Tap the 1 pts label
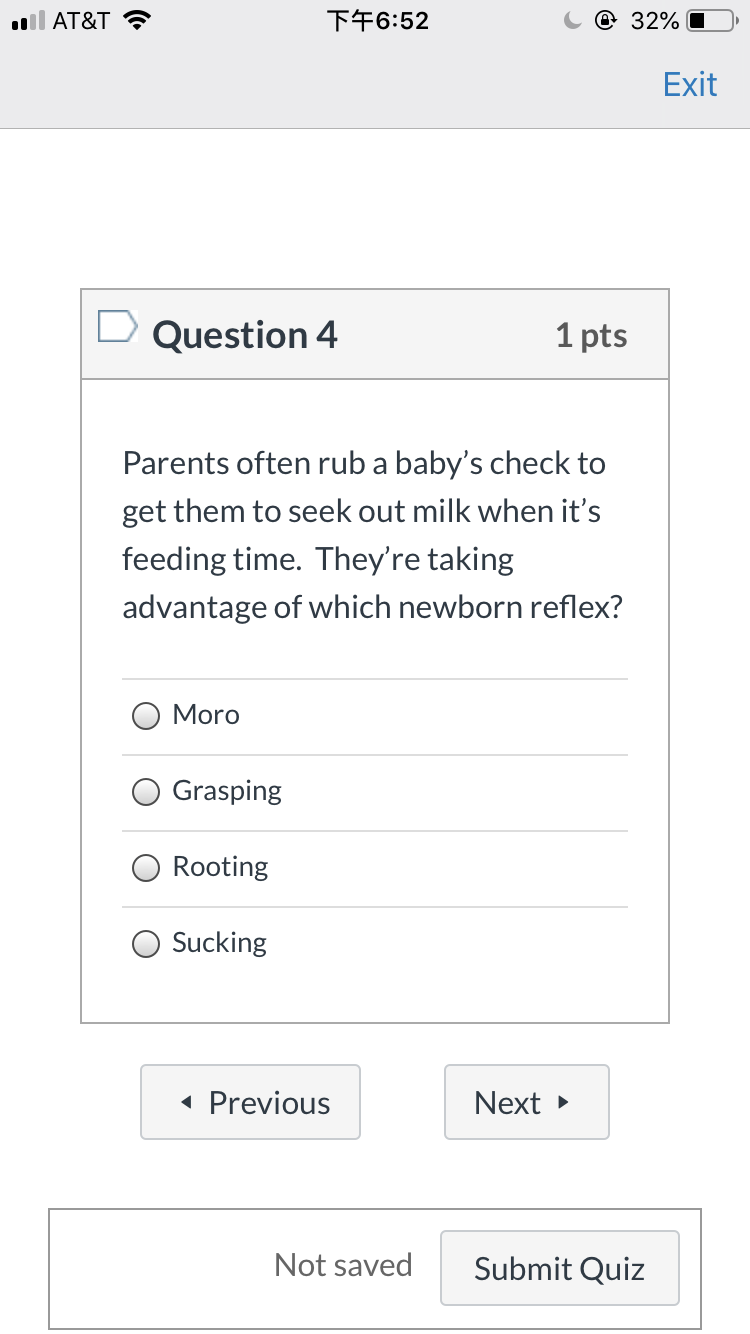The height and width of the screenshot is (1334, 750). click(x=592, y=335)
